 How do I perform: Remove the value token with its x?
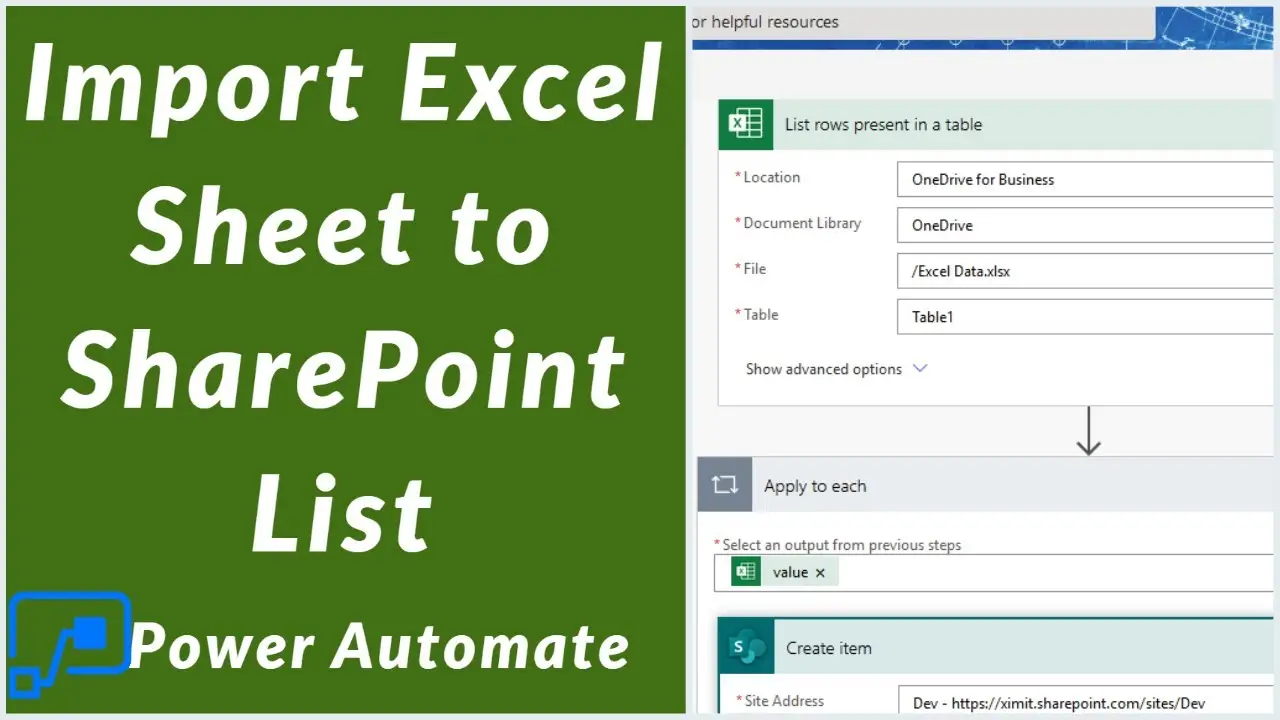tap(820, 573)
